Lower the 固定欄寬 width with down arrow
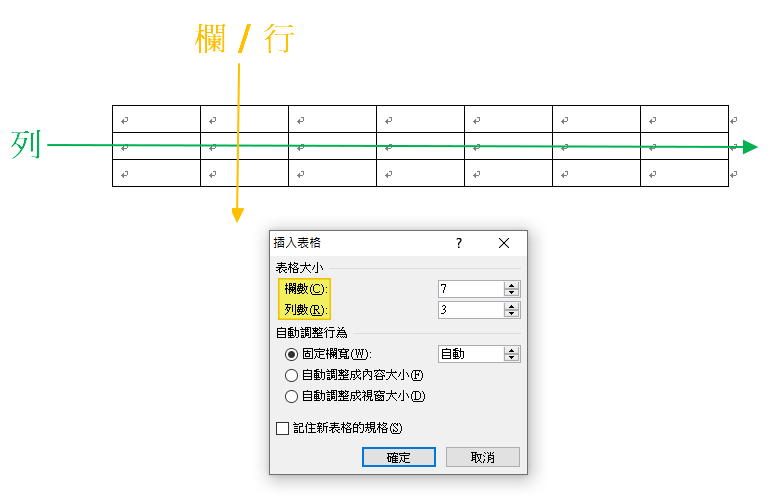 click(511, 357)
